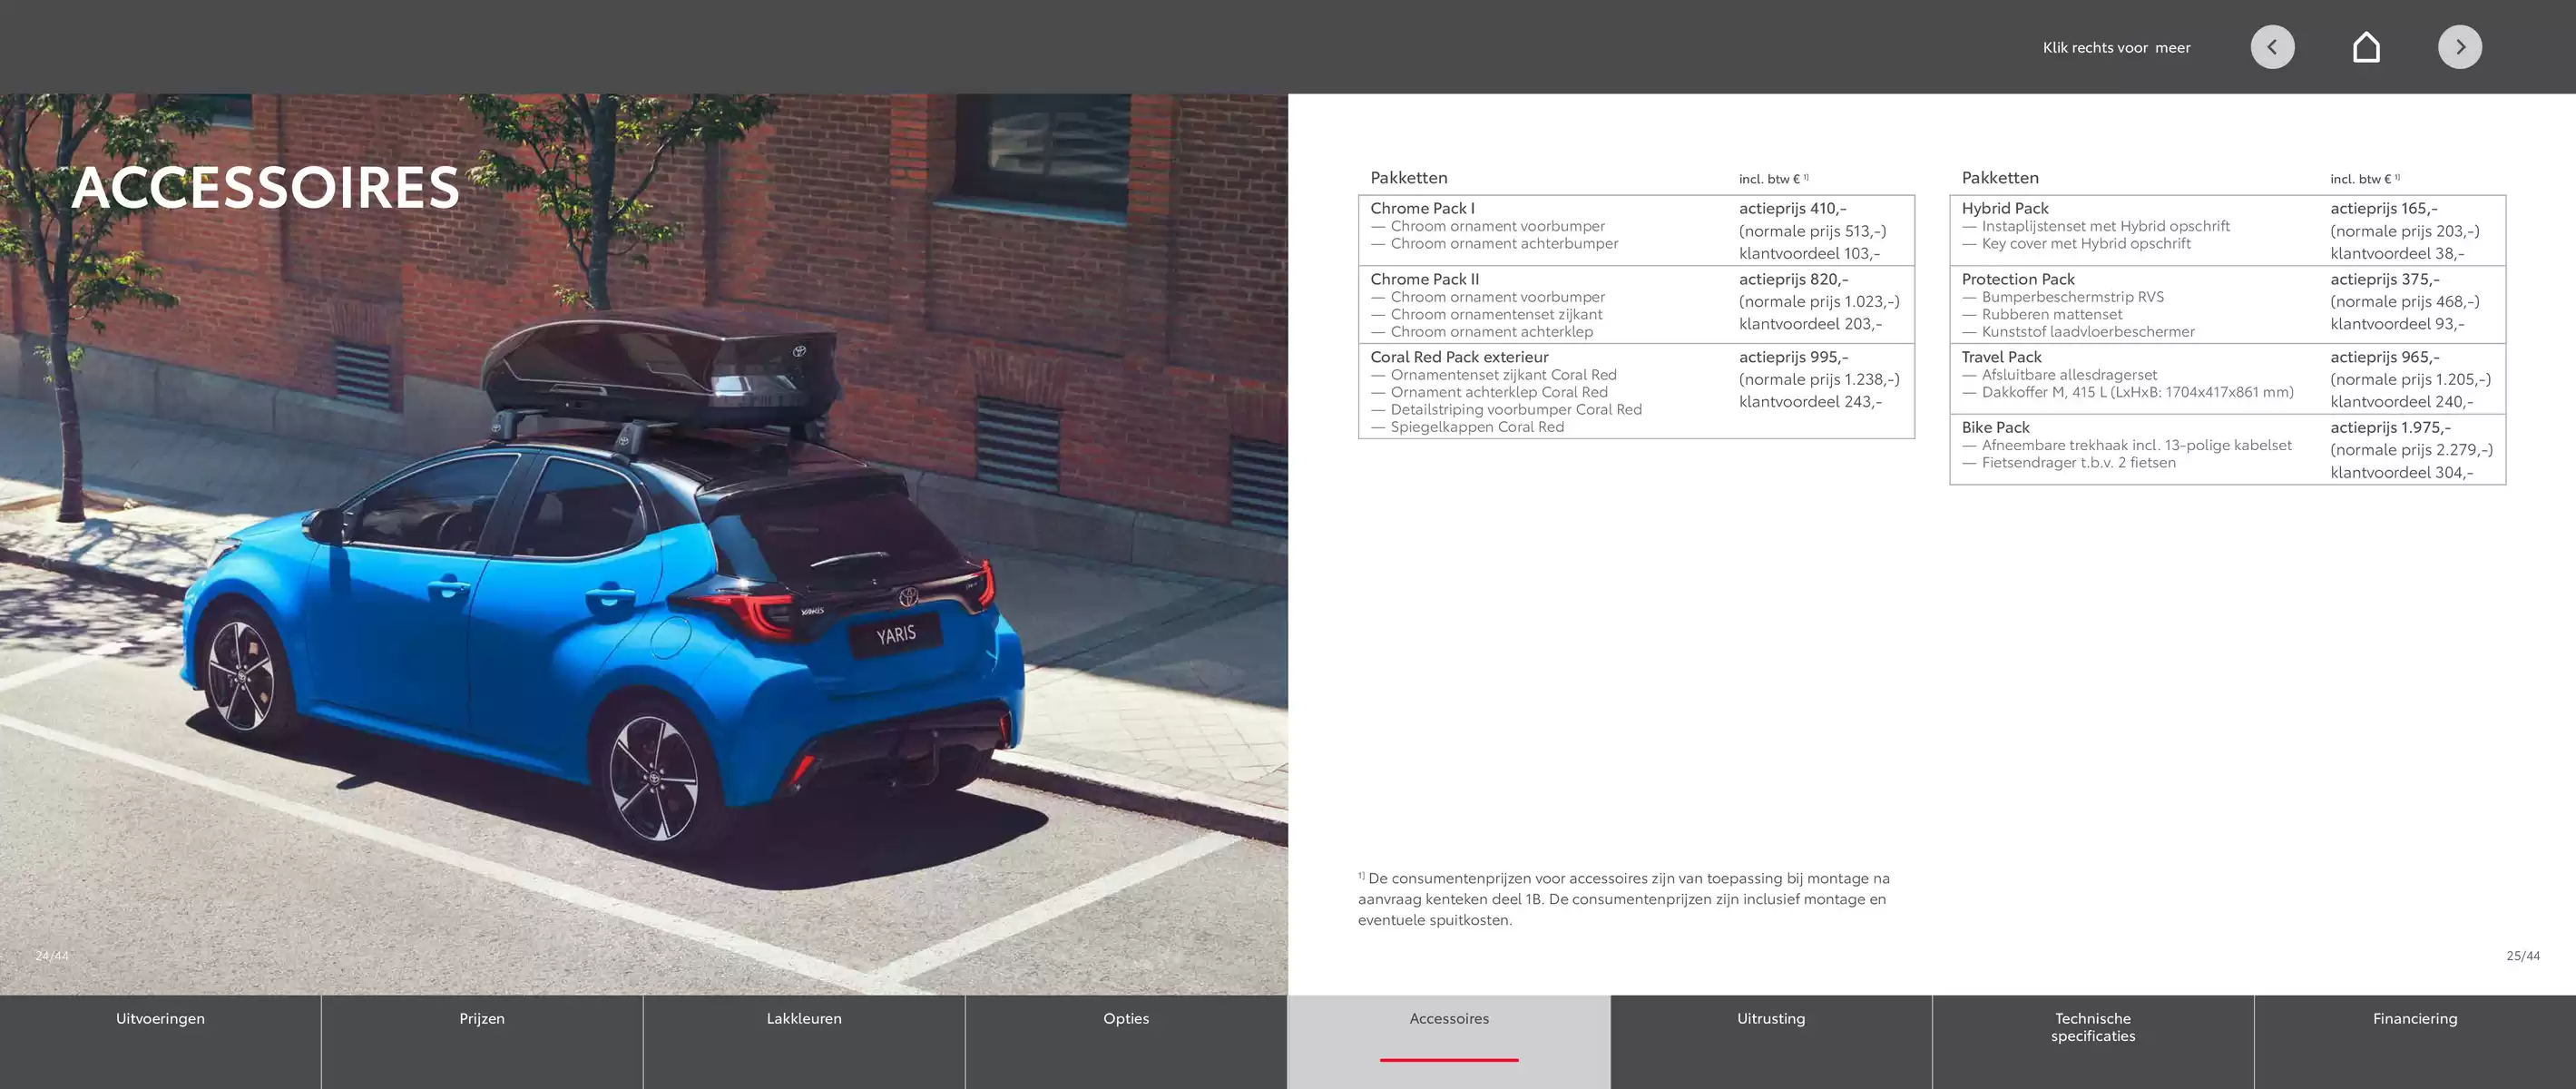Open the Lakkleuren tab
Viewport: 2576px width, 1089px height.
click(804, 1041)
